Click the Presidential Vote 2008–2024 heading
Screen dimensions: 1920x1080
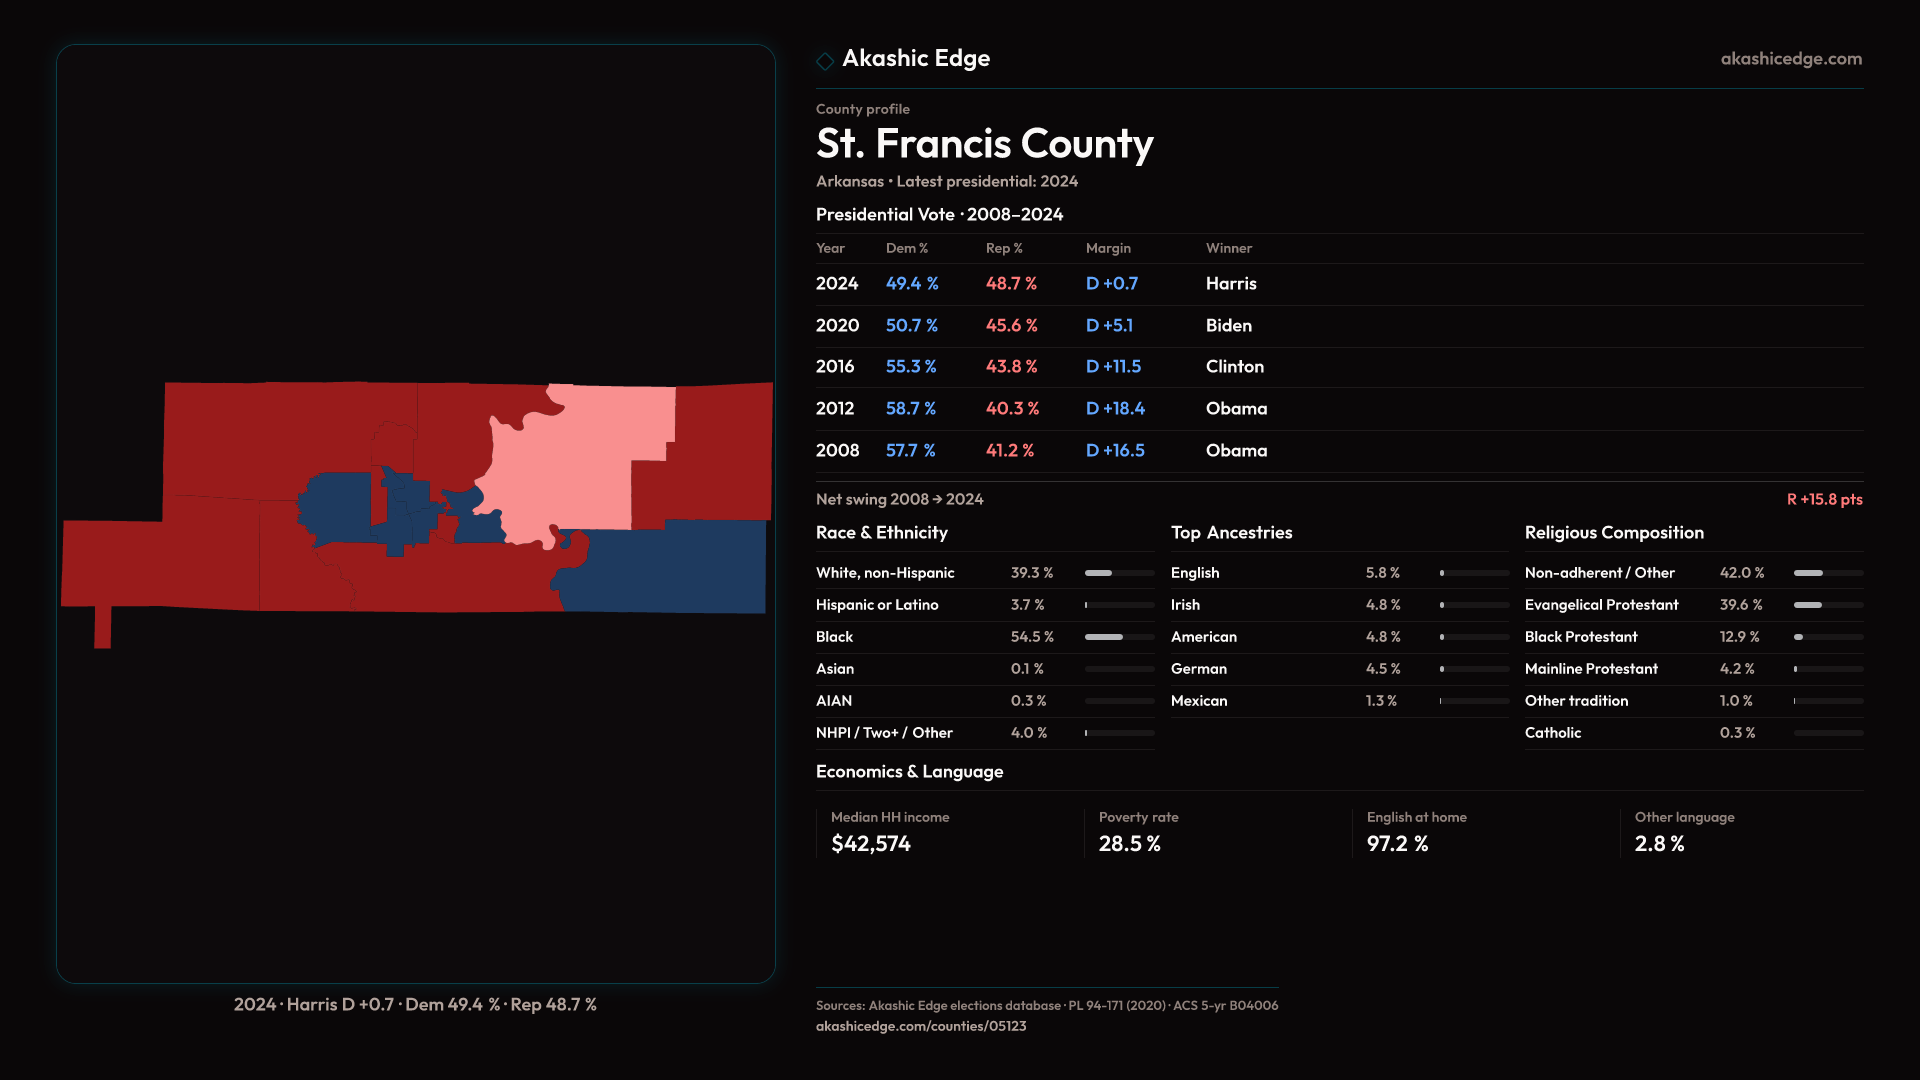click(939, 215)
